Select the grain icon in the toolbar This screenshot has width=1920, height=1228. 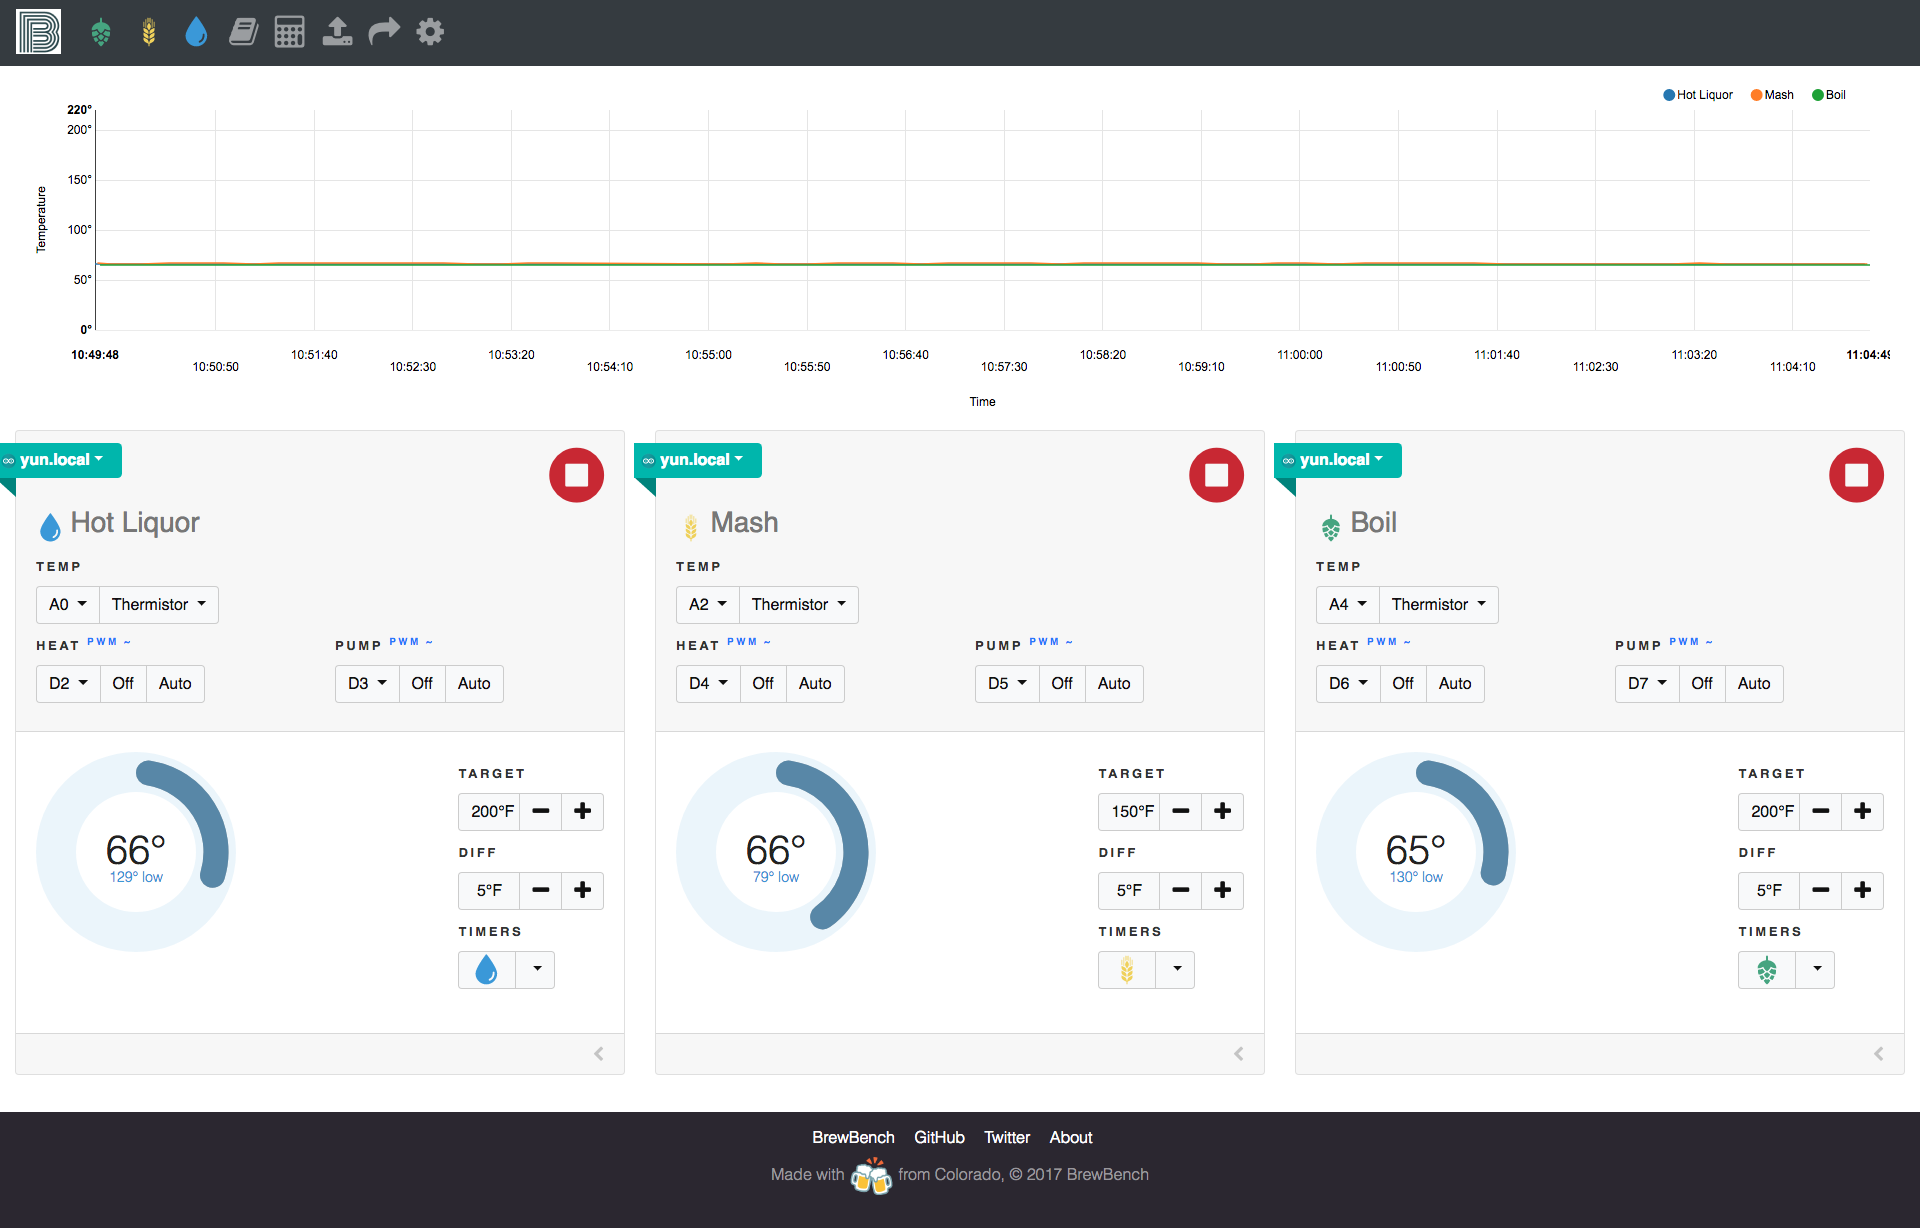[x=148, y=31]
